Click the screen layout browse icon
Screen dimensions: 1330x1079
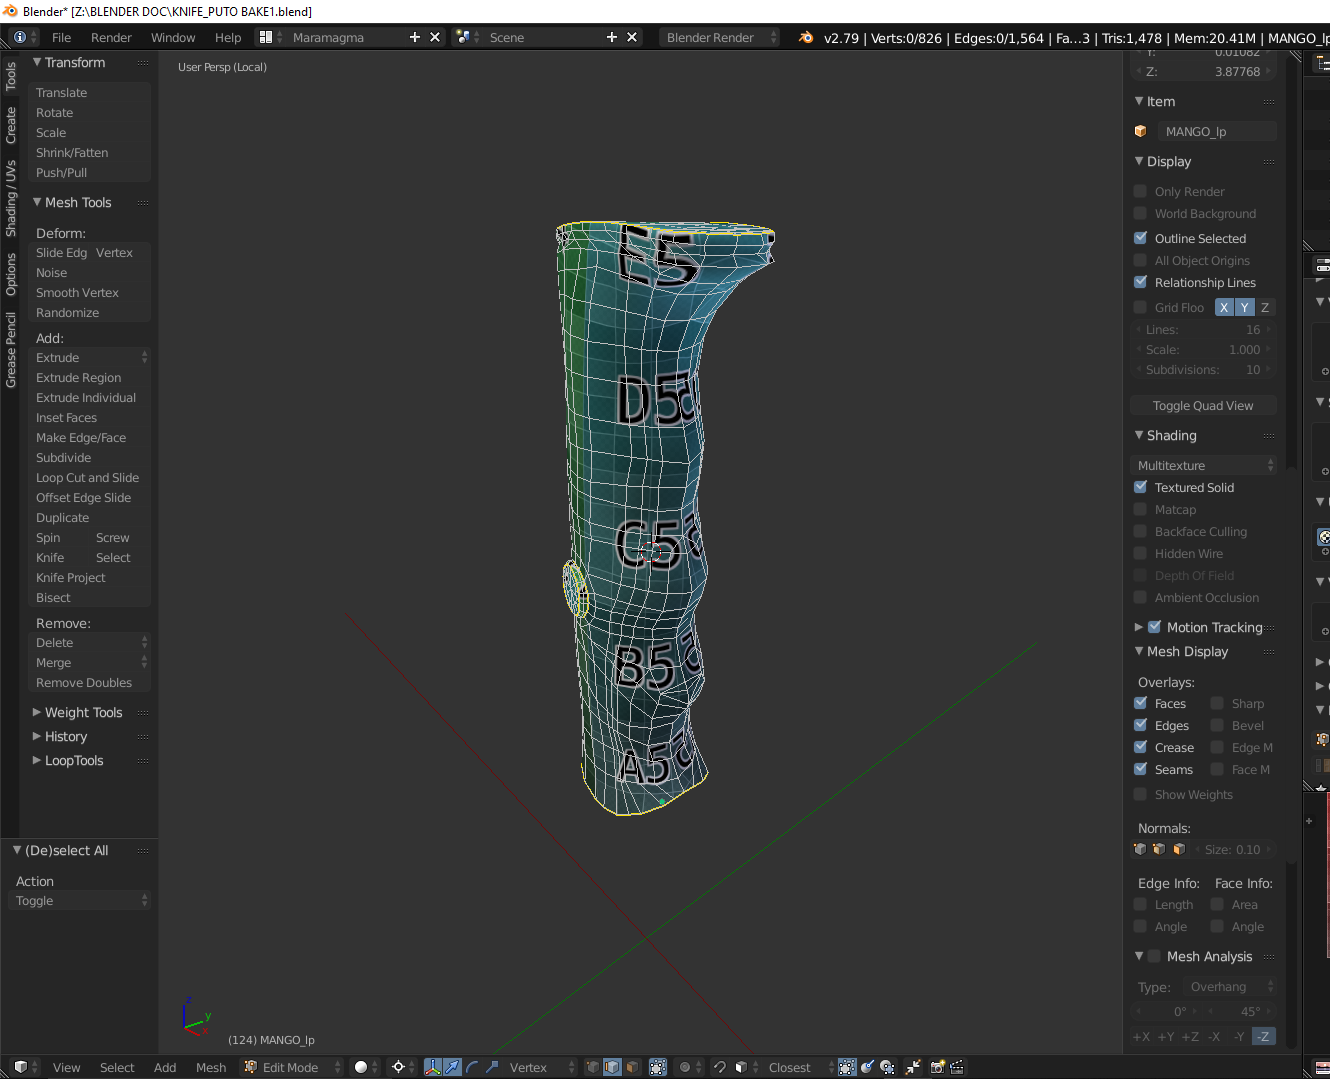tap(266, 37)
